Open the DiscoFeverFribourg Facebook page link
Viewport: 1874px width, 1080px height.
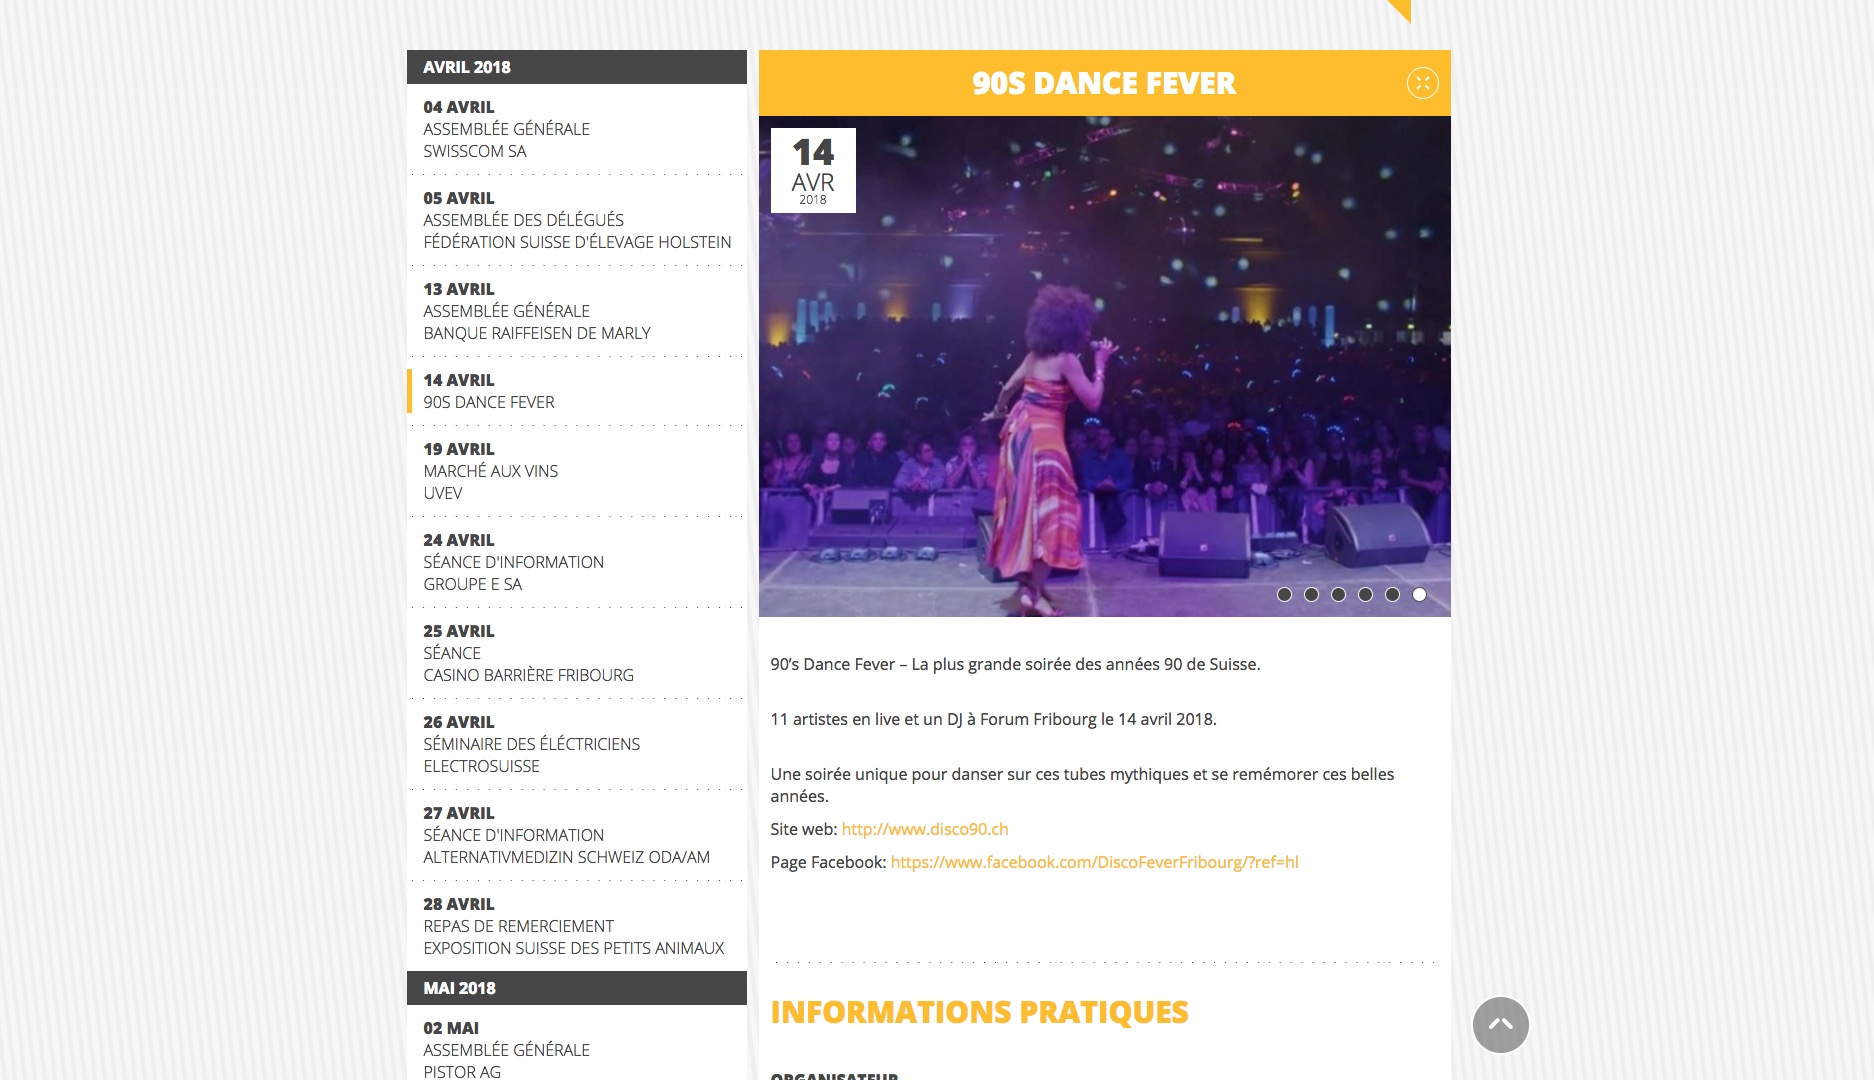1094,862
